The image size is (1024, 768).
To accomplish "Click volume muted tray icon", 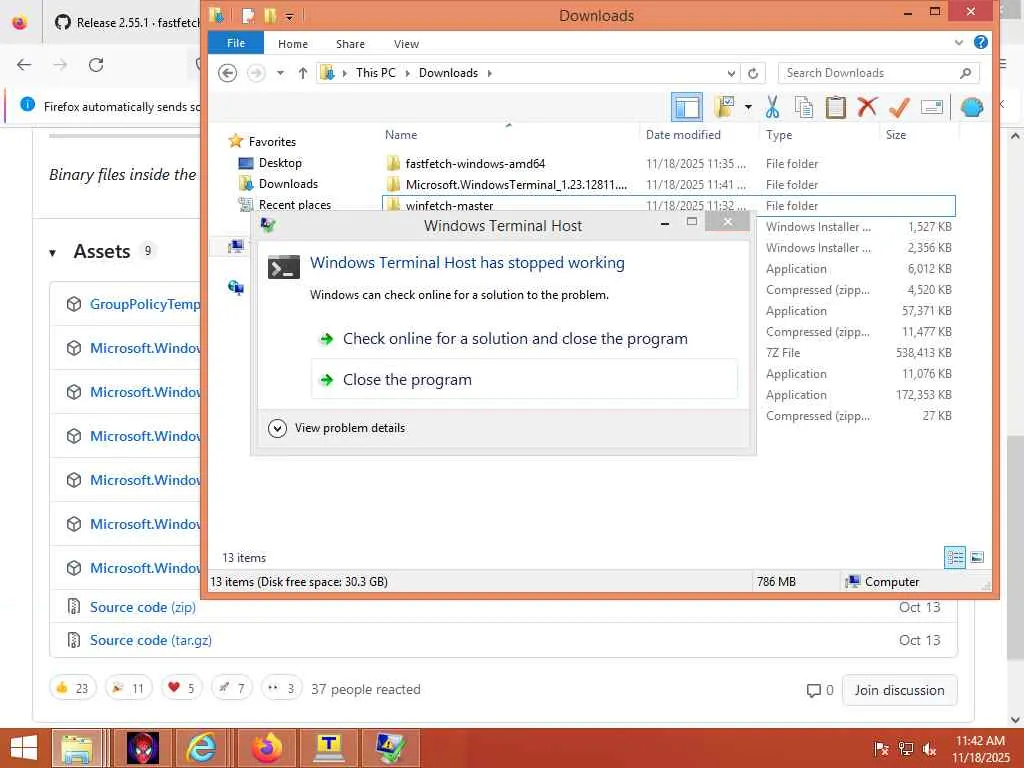I will pos(929,749).
